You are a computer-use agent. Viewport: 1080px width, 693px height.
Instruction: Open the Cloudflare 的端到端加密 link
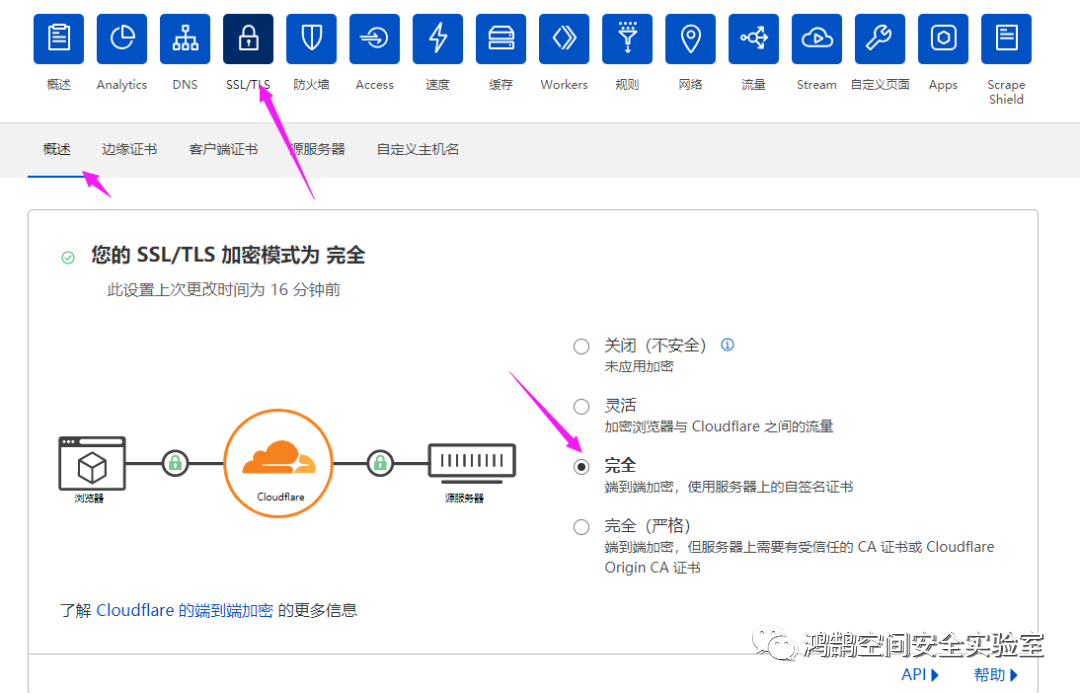185,610
